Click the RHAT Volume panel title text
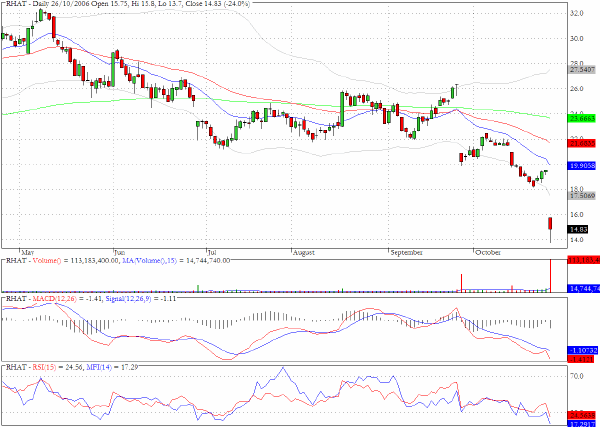600x427 pixels. [x=117, y=261]
